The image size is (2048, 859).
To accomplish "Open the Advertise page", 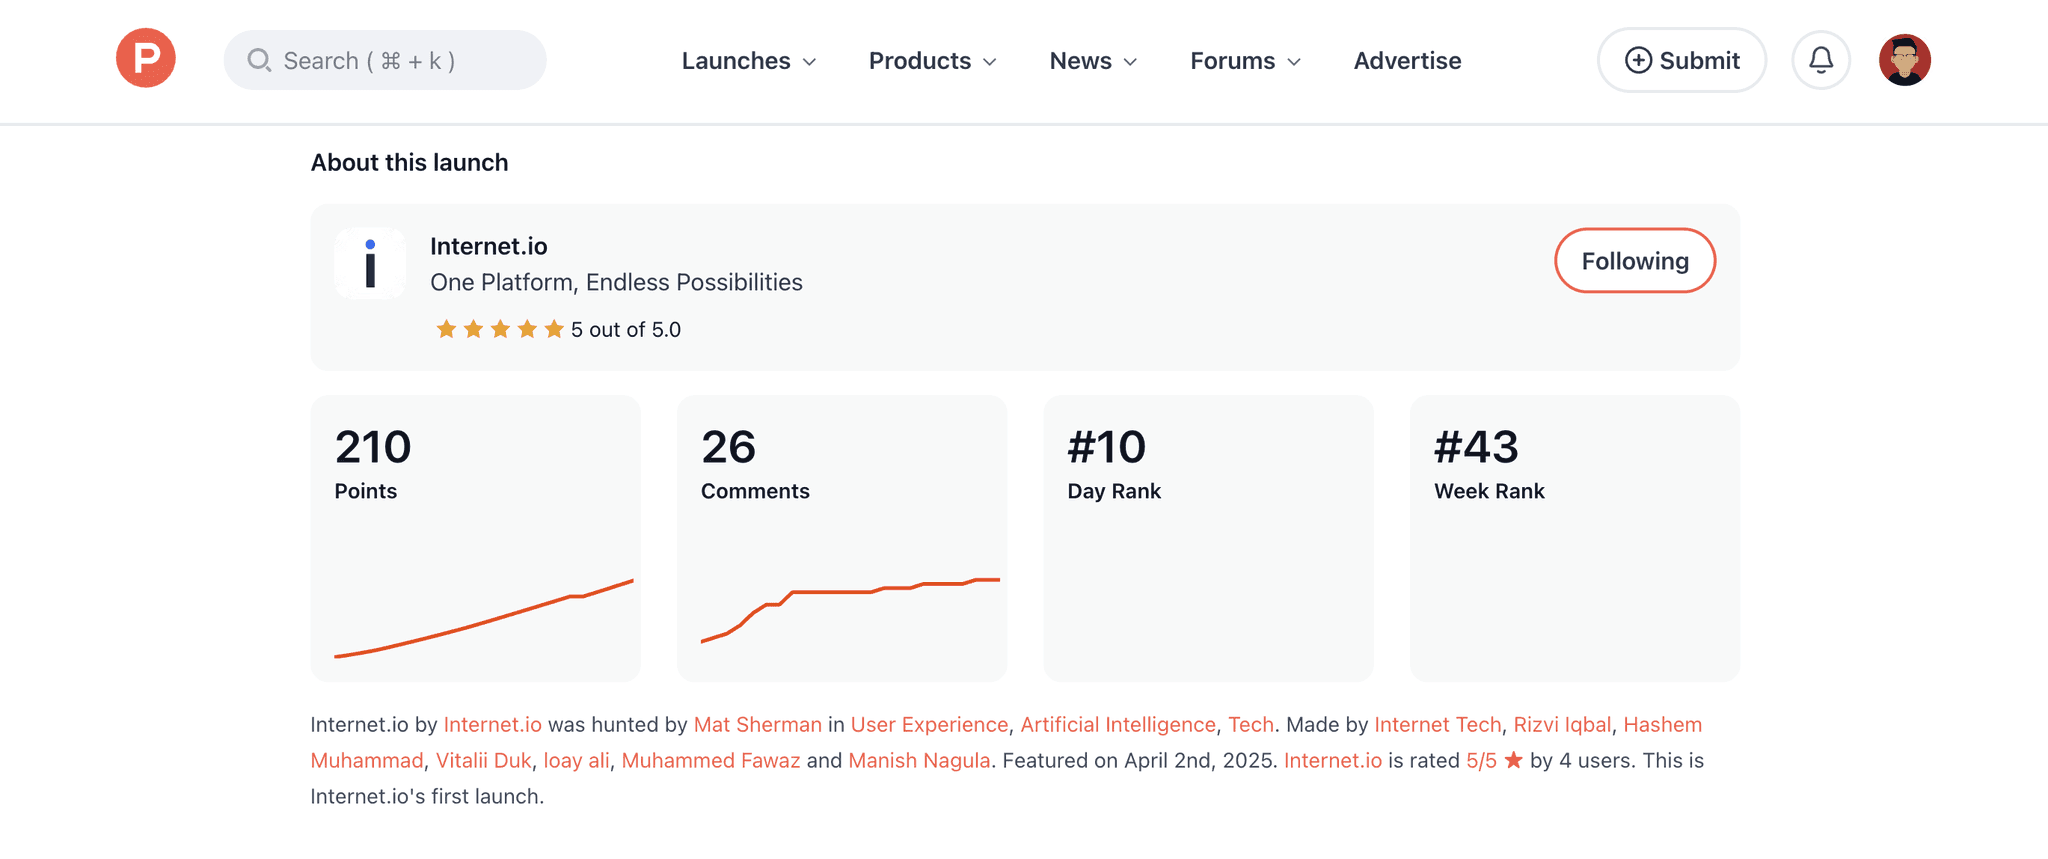I will coord(1407,61).
